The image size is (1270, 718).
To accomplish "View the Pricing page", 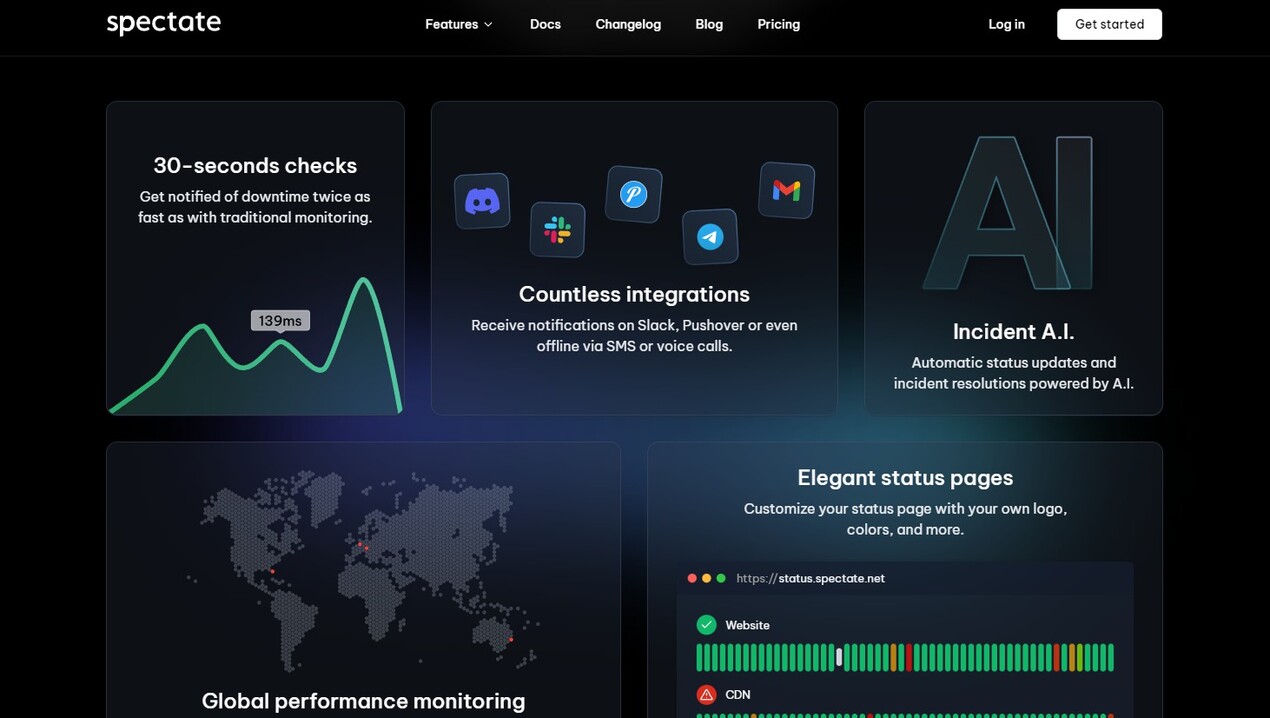I will point(779,24).
